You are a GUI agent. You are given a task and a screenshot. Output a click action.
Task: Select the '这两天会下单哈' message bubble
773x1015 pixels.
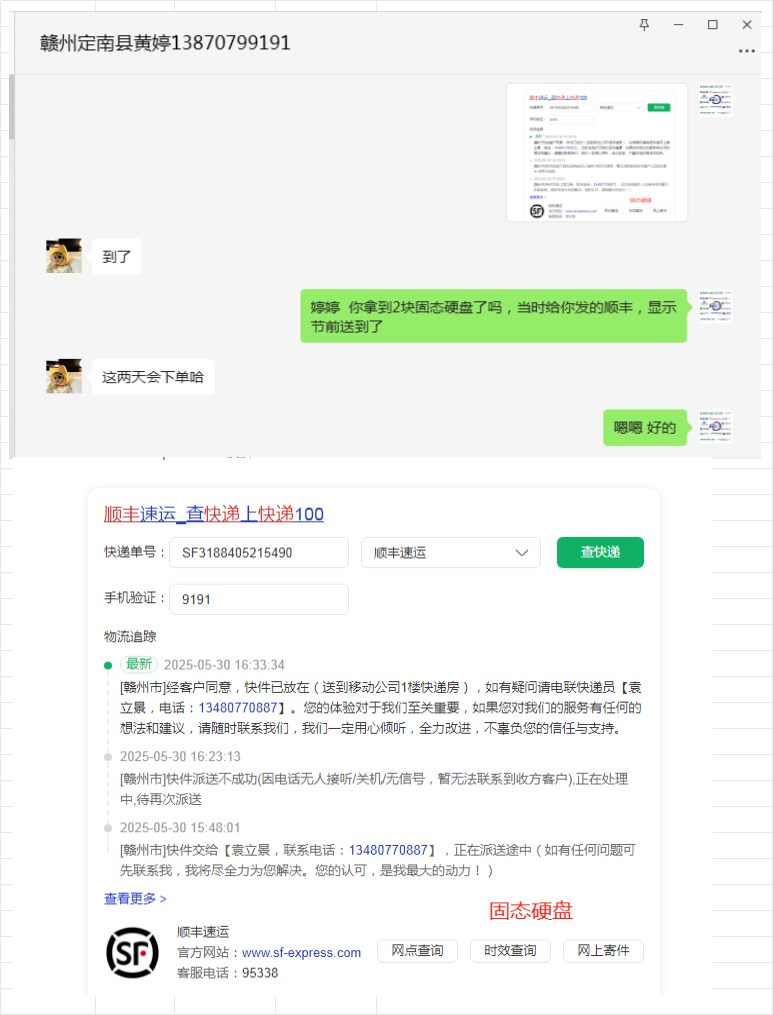(x=153, y=377)
